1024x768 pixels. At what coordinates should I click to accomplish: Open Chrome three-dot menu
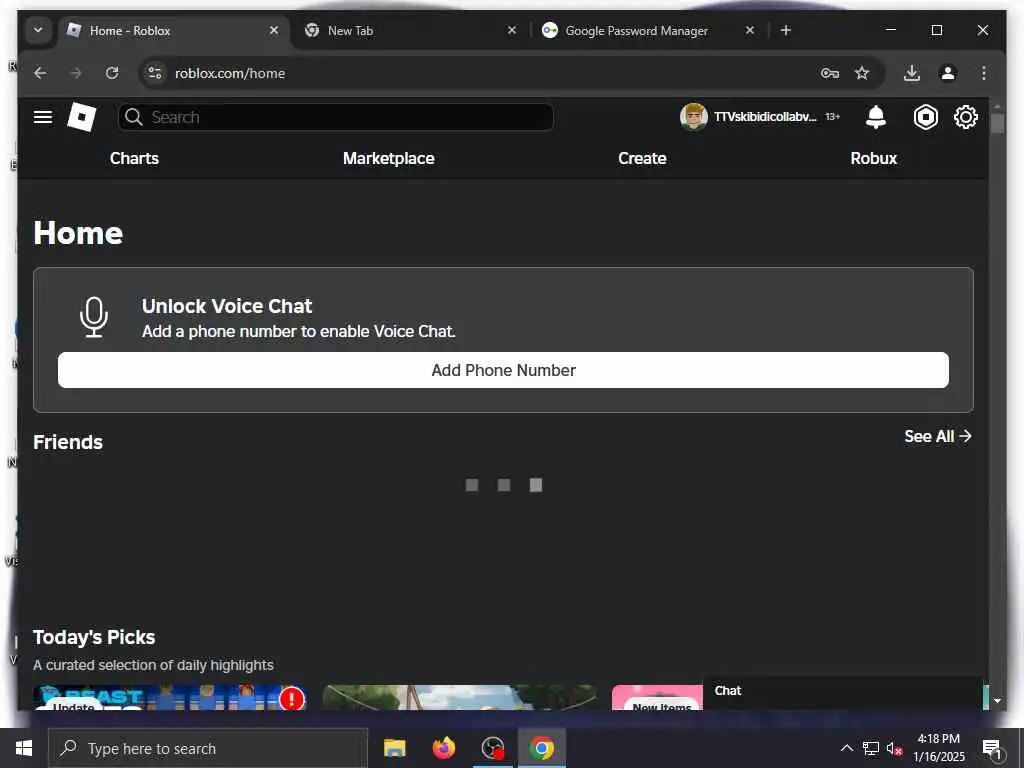(984, 73)
